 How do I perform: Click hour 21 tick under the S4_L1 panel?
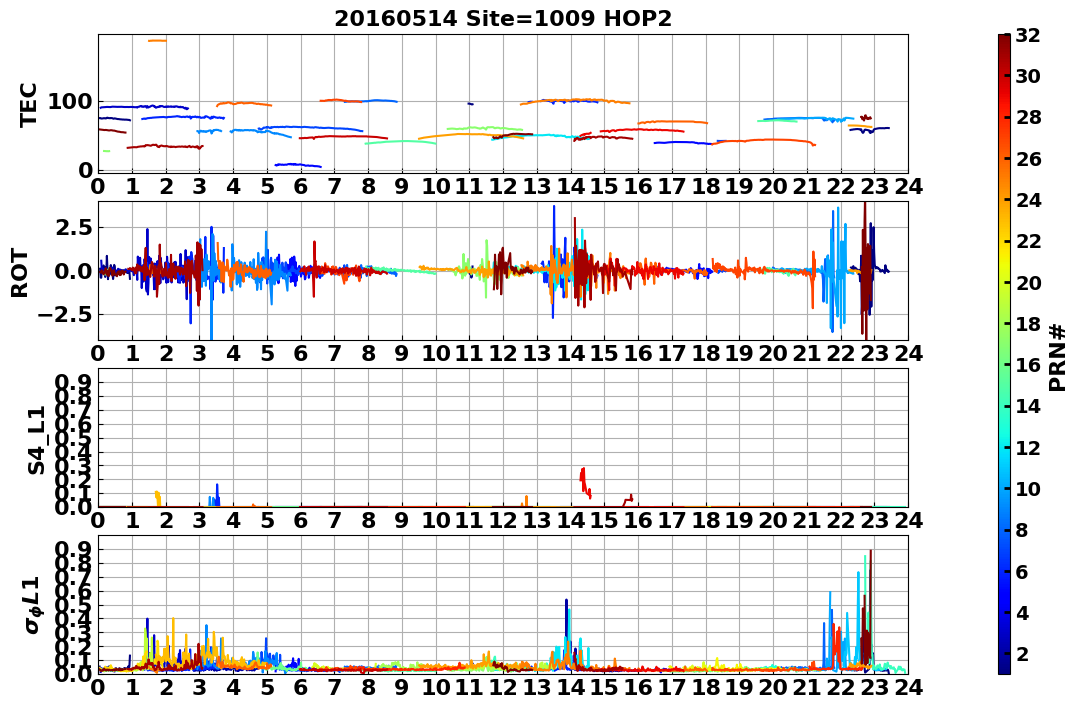[x=807, y=520]
